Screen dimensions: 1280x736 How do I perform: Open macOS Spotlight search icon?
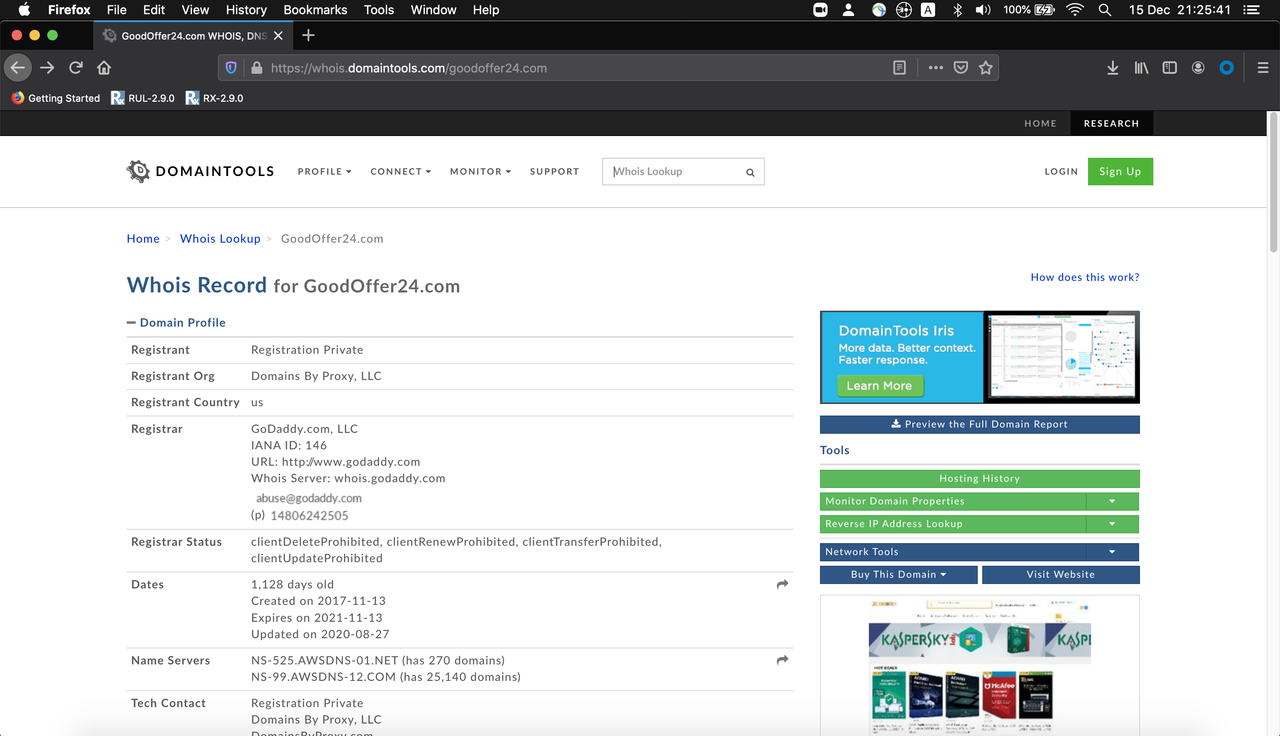pyautogui.click(x=1104, y=10)
